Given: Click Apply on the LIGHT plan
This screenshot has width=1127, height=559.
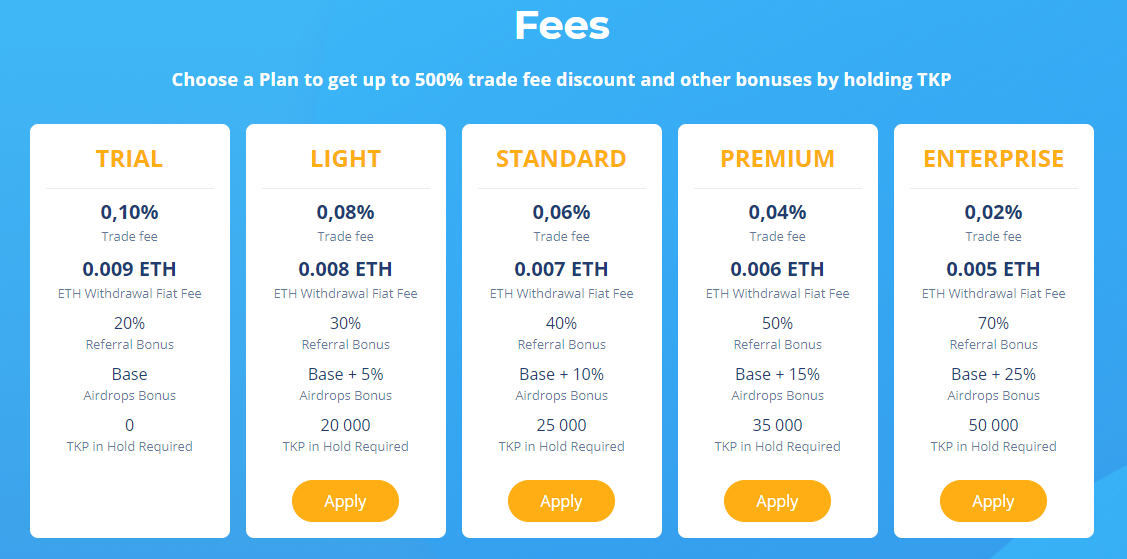Looking at the screenshot, I should [x=345, y=501].
